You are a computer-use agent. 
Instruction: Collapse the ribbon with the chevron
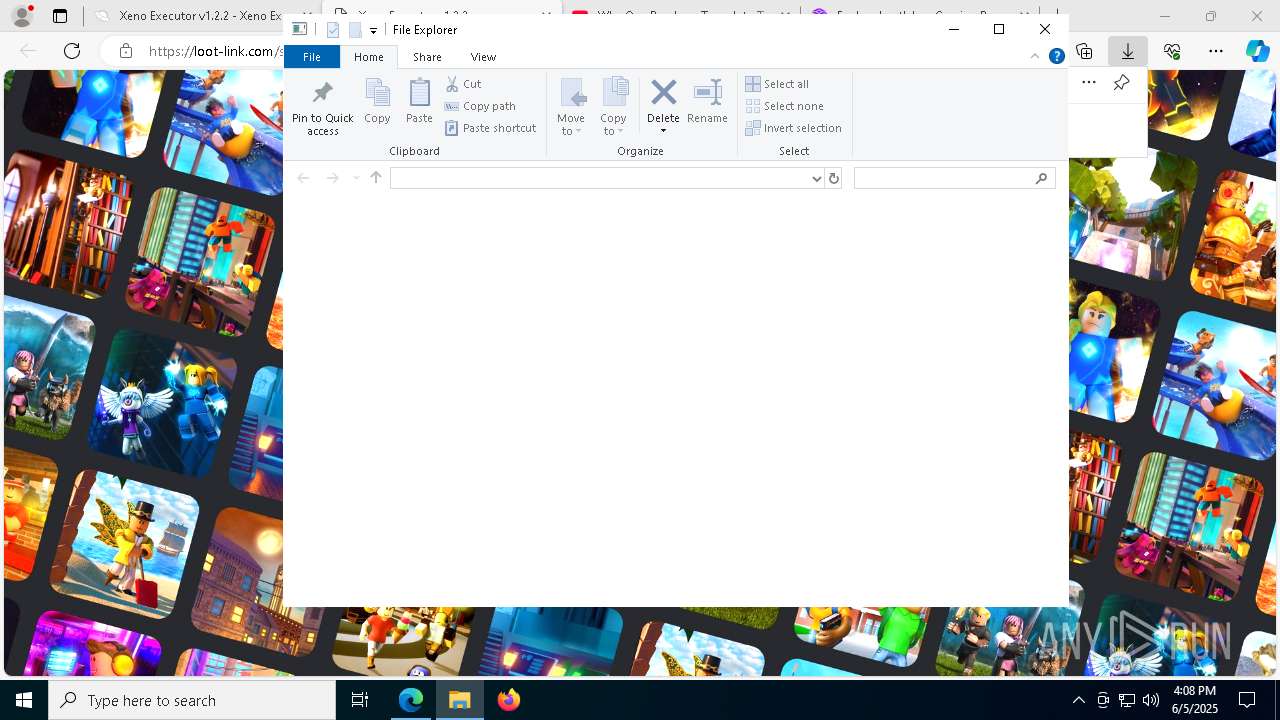click(x=1035, y=57)
